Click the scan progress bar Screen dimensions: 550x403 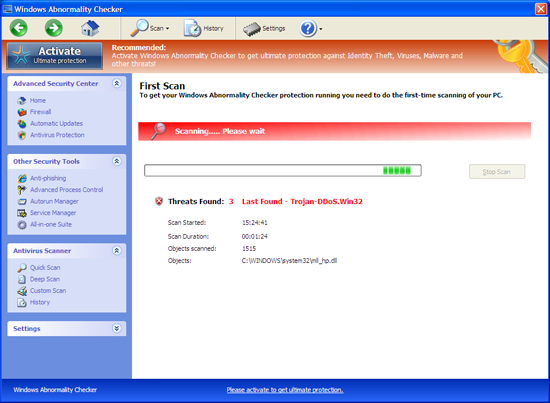point(283,171)
